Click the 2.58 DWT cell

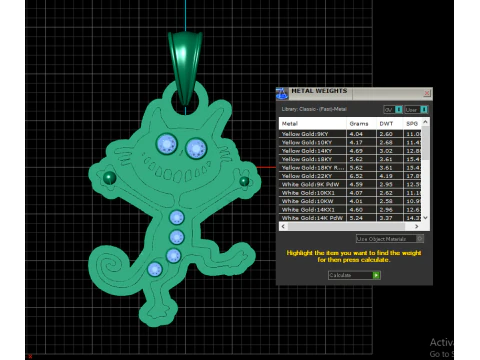389,201
